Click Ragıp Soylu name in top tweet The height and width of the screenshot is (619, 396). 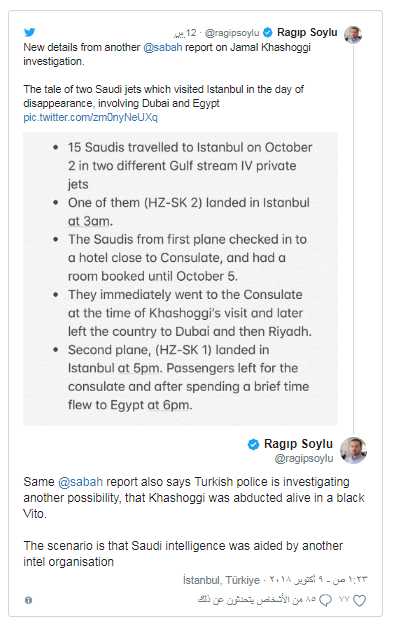(307, 32)
